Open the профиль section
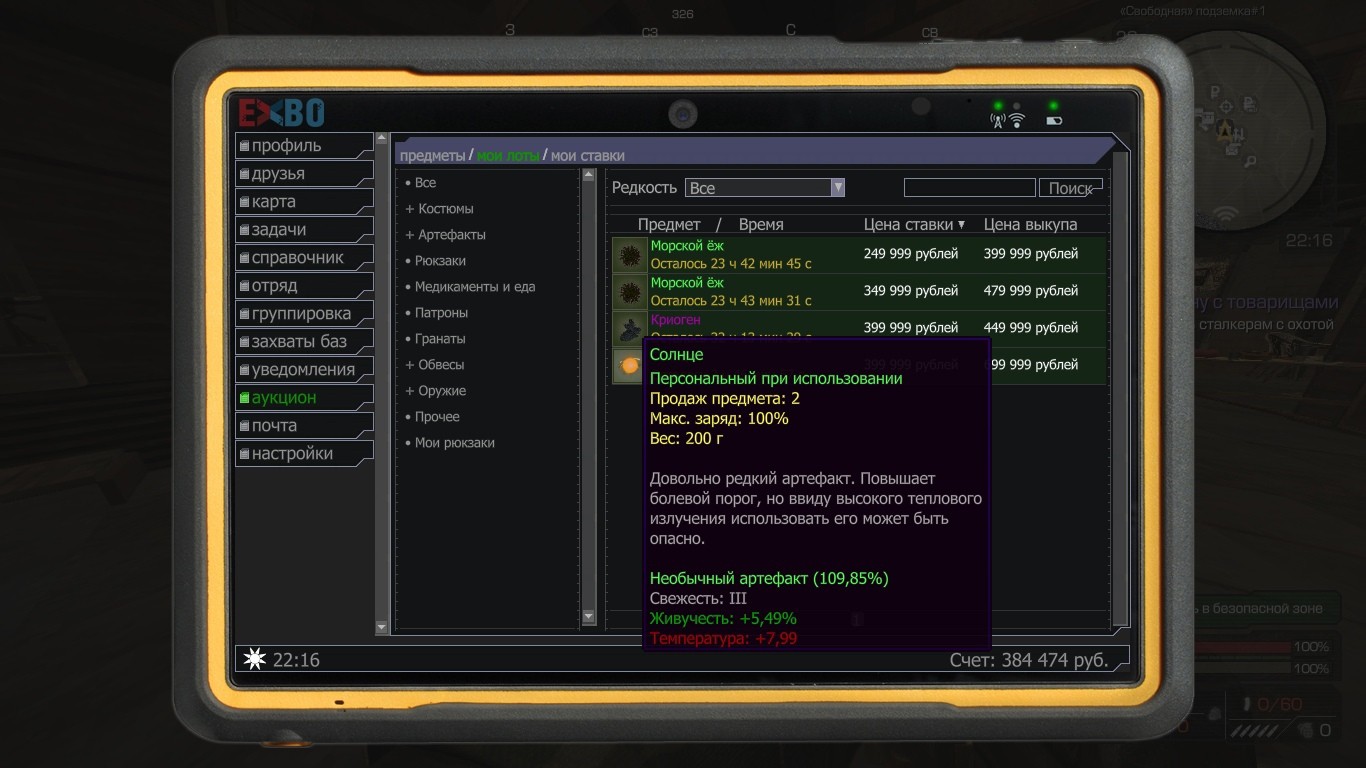This screenshot has width=1366, height=768. coord(304,146)
